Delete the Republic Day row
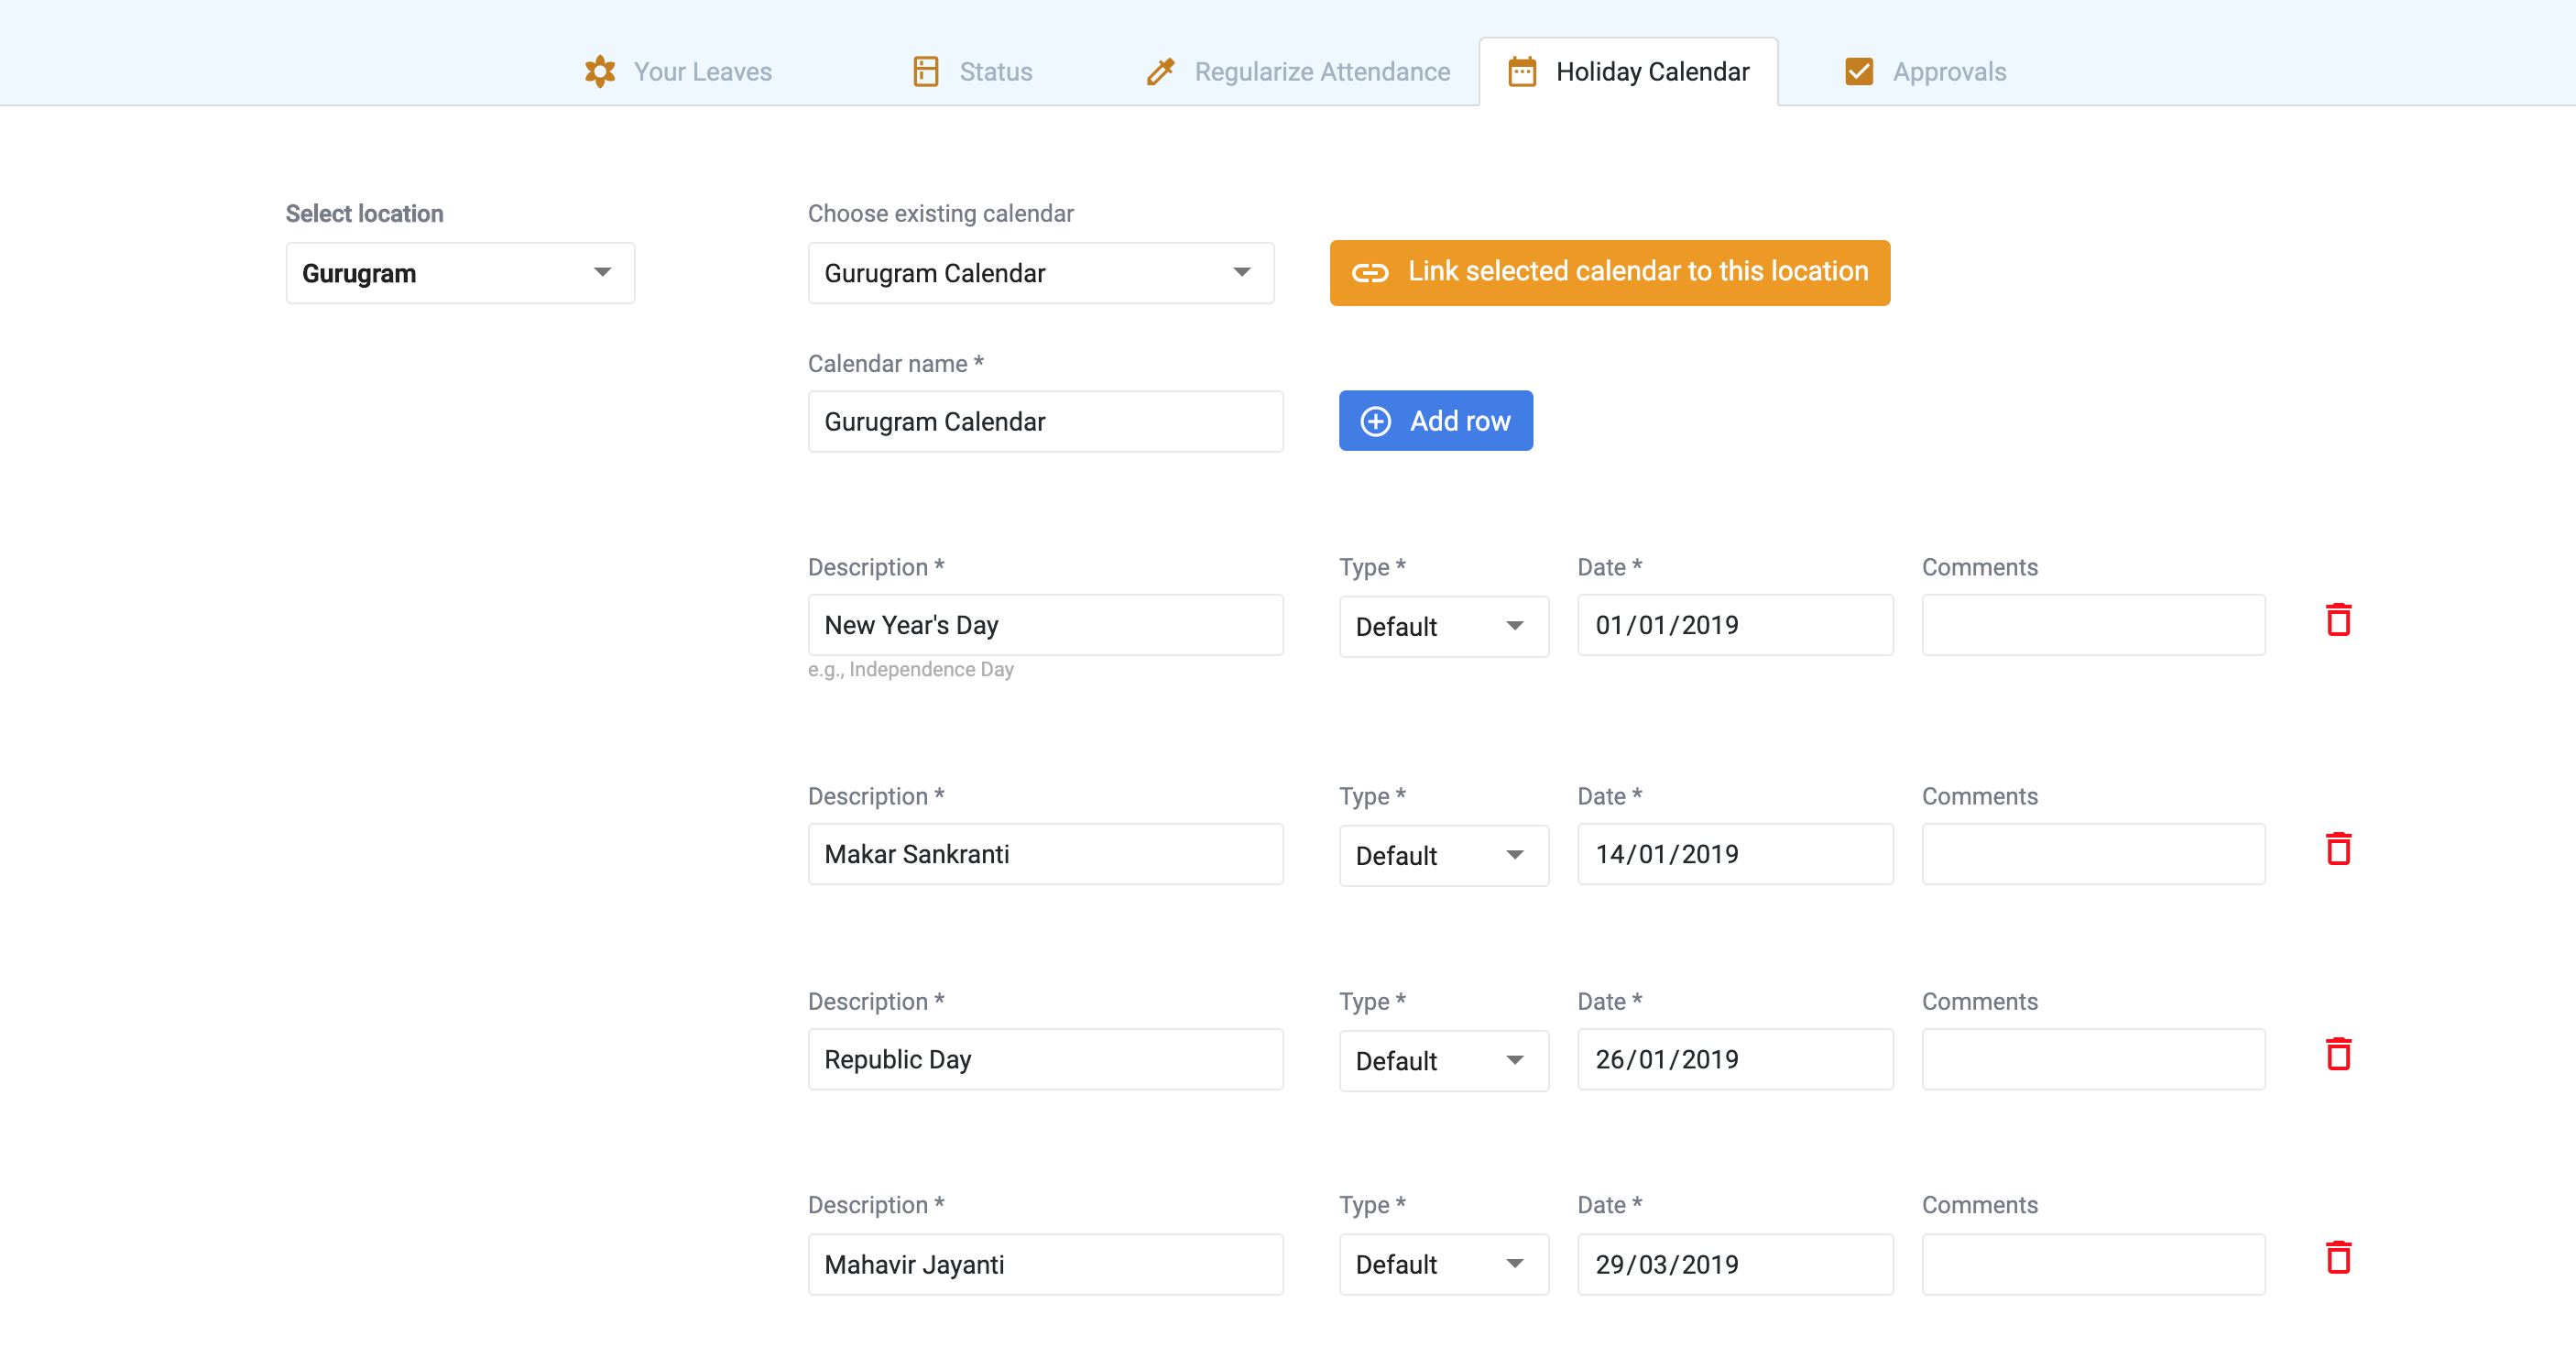Screen dimensions: 2576x1358 (x=2338, y=1054)
